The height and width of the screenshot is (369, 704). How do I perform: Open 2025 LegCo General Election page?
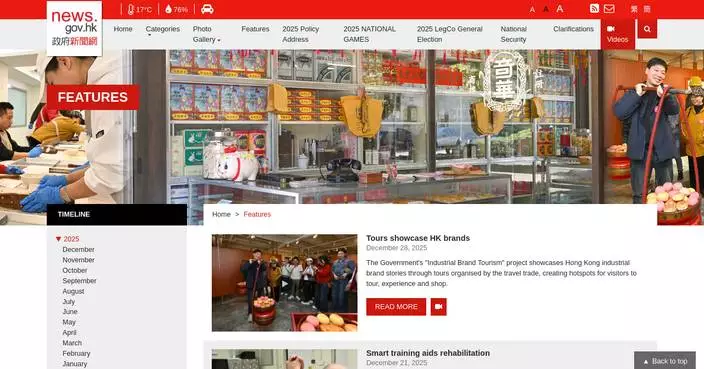(x=449, y=34)
